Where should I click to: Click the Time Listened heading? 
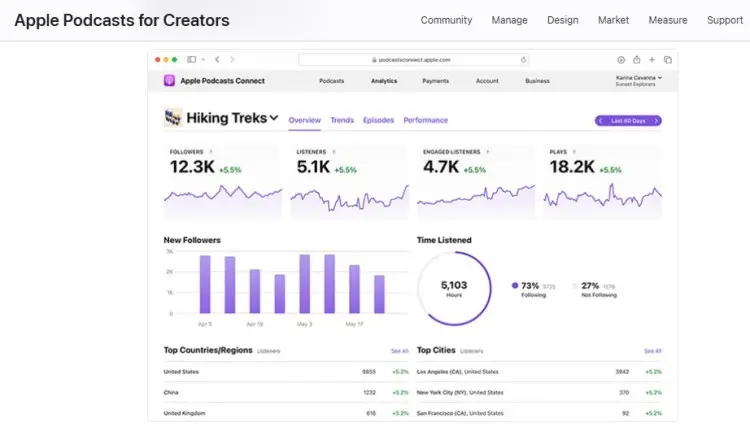click(444, 240)
